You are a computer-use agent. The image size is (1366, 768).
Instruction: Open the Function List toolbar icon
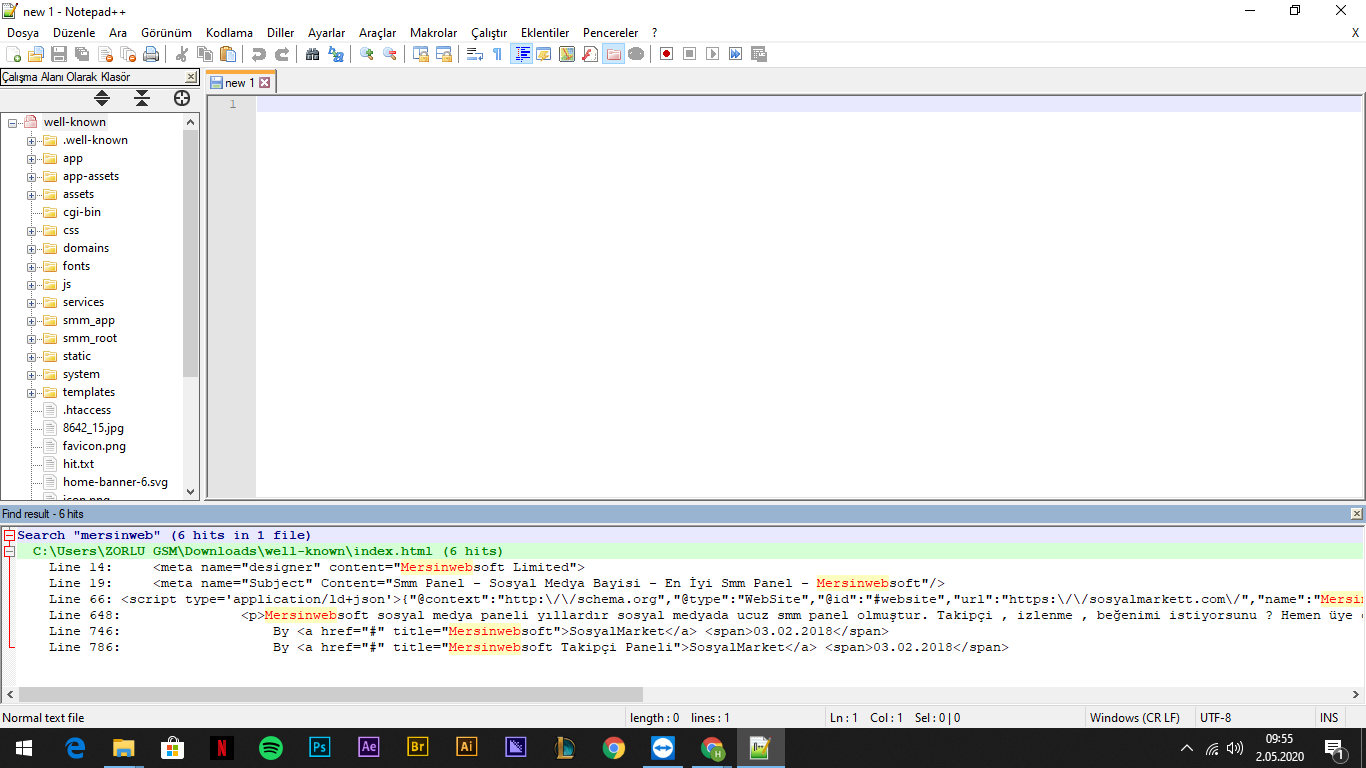[x=590, y=54]
